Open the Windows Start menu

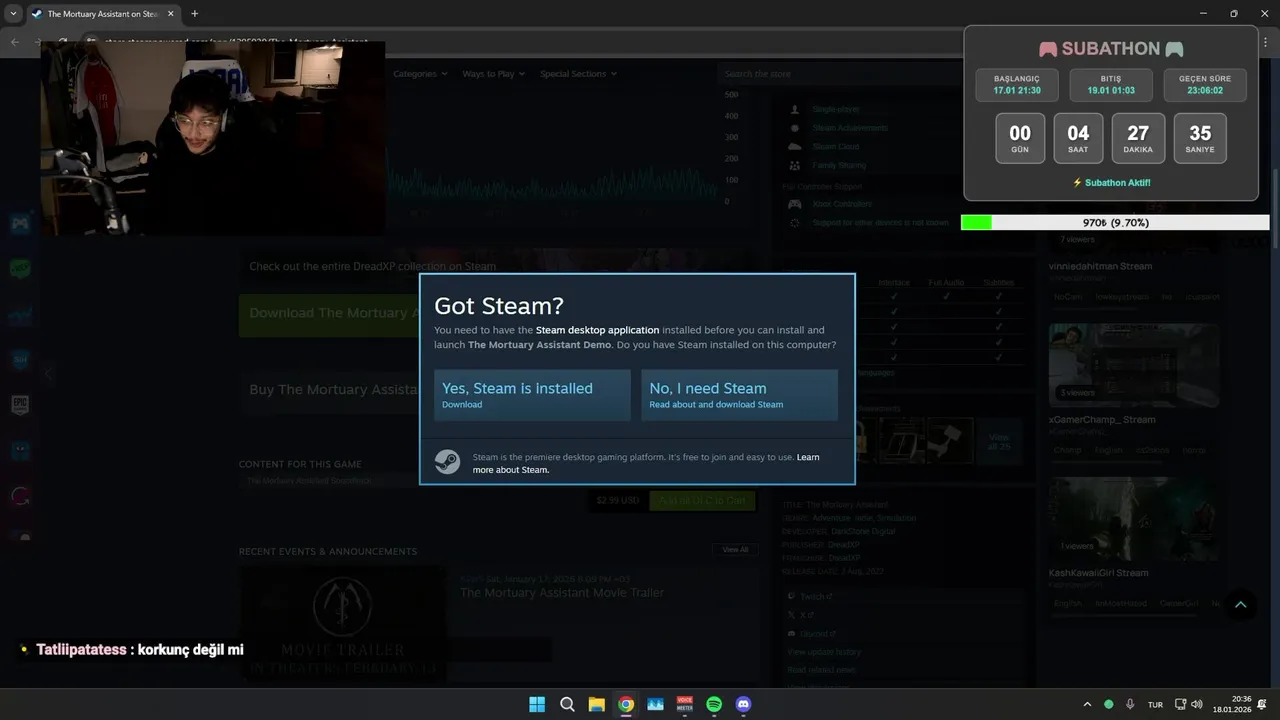click(x=537, y=704)
